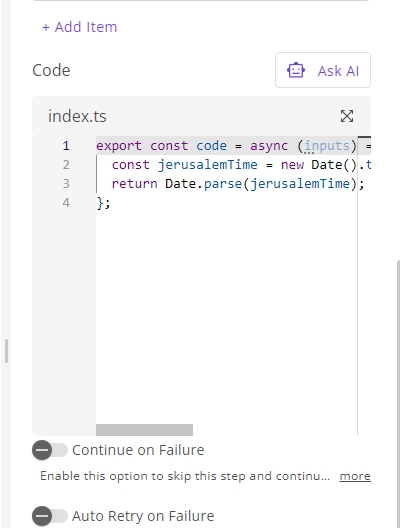This screenshot has height=528, width=400.
Task: Click line number 2 in editor
Action: point(66,165)
